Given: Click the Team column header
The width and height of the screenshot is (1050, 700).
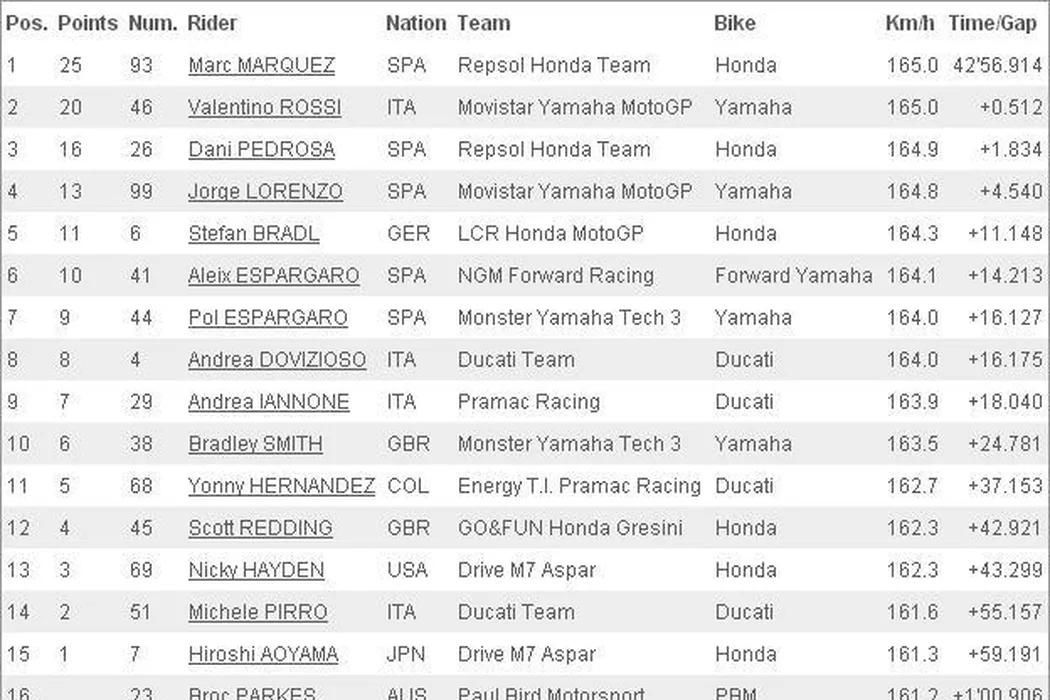Looking at the screenshot, I should tap(483, 23).
